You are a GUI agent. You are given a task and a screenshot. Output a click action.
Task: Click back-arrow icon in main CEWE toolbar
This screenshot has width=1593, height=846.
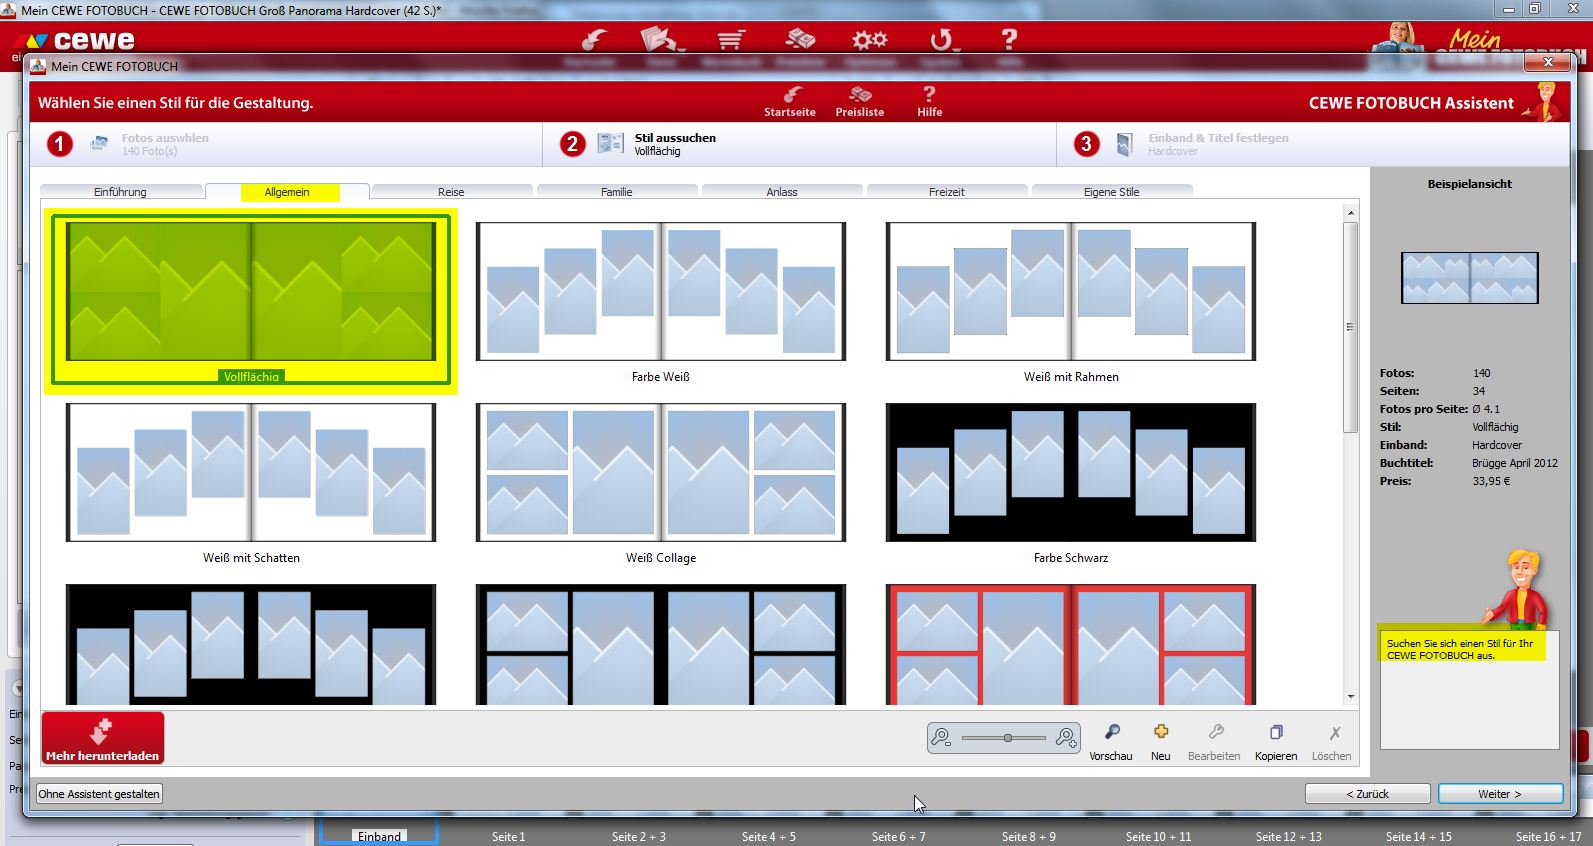click(x=594, y=40)
